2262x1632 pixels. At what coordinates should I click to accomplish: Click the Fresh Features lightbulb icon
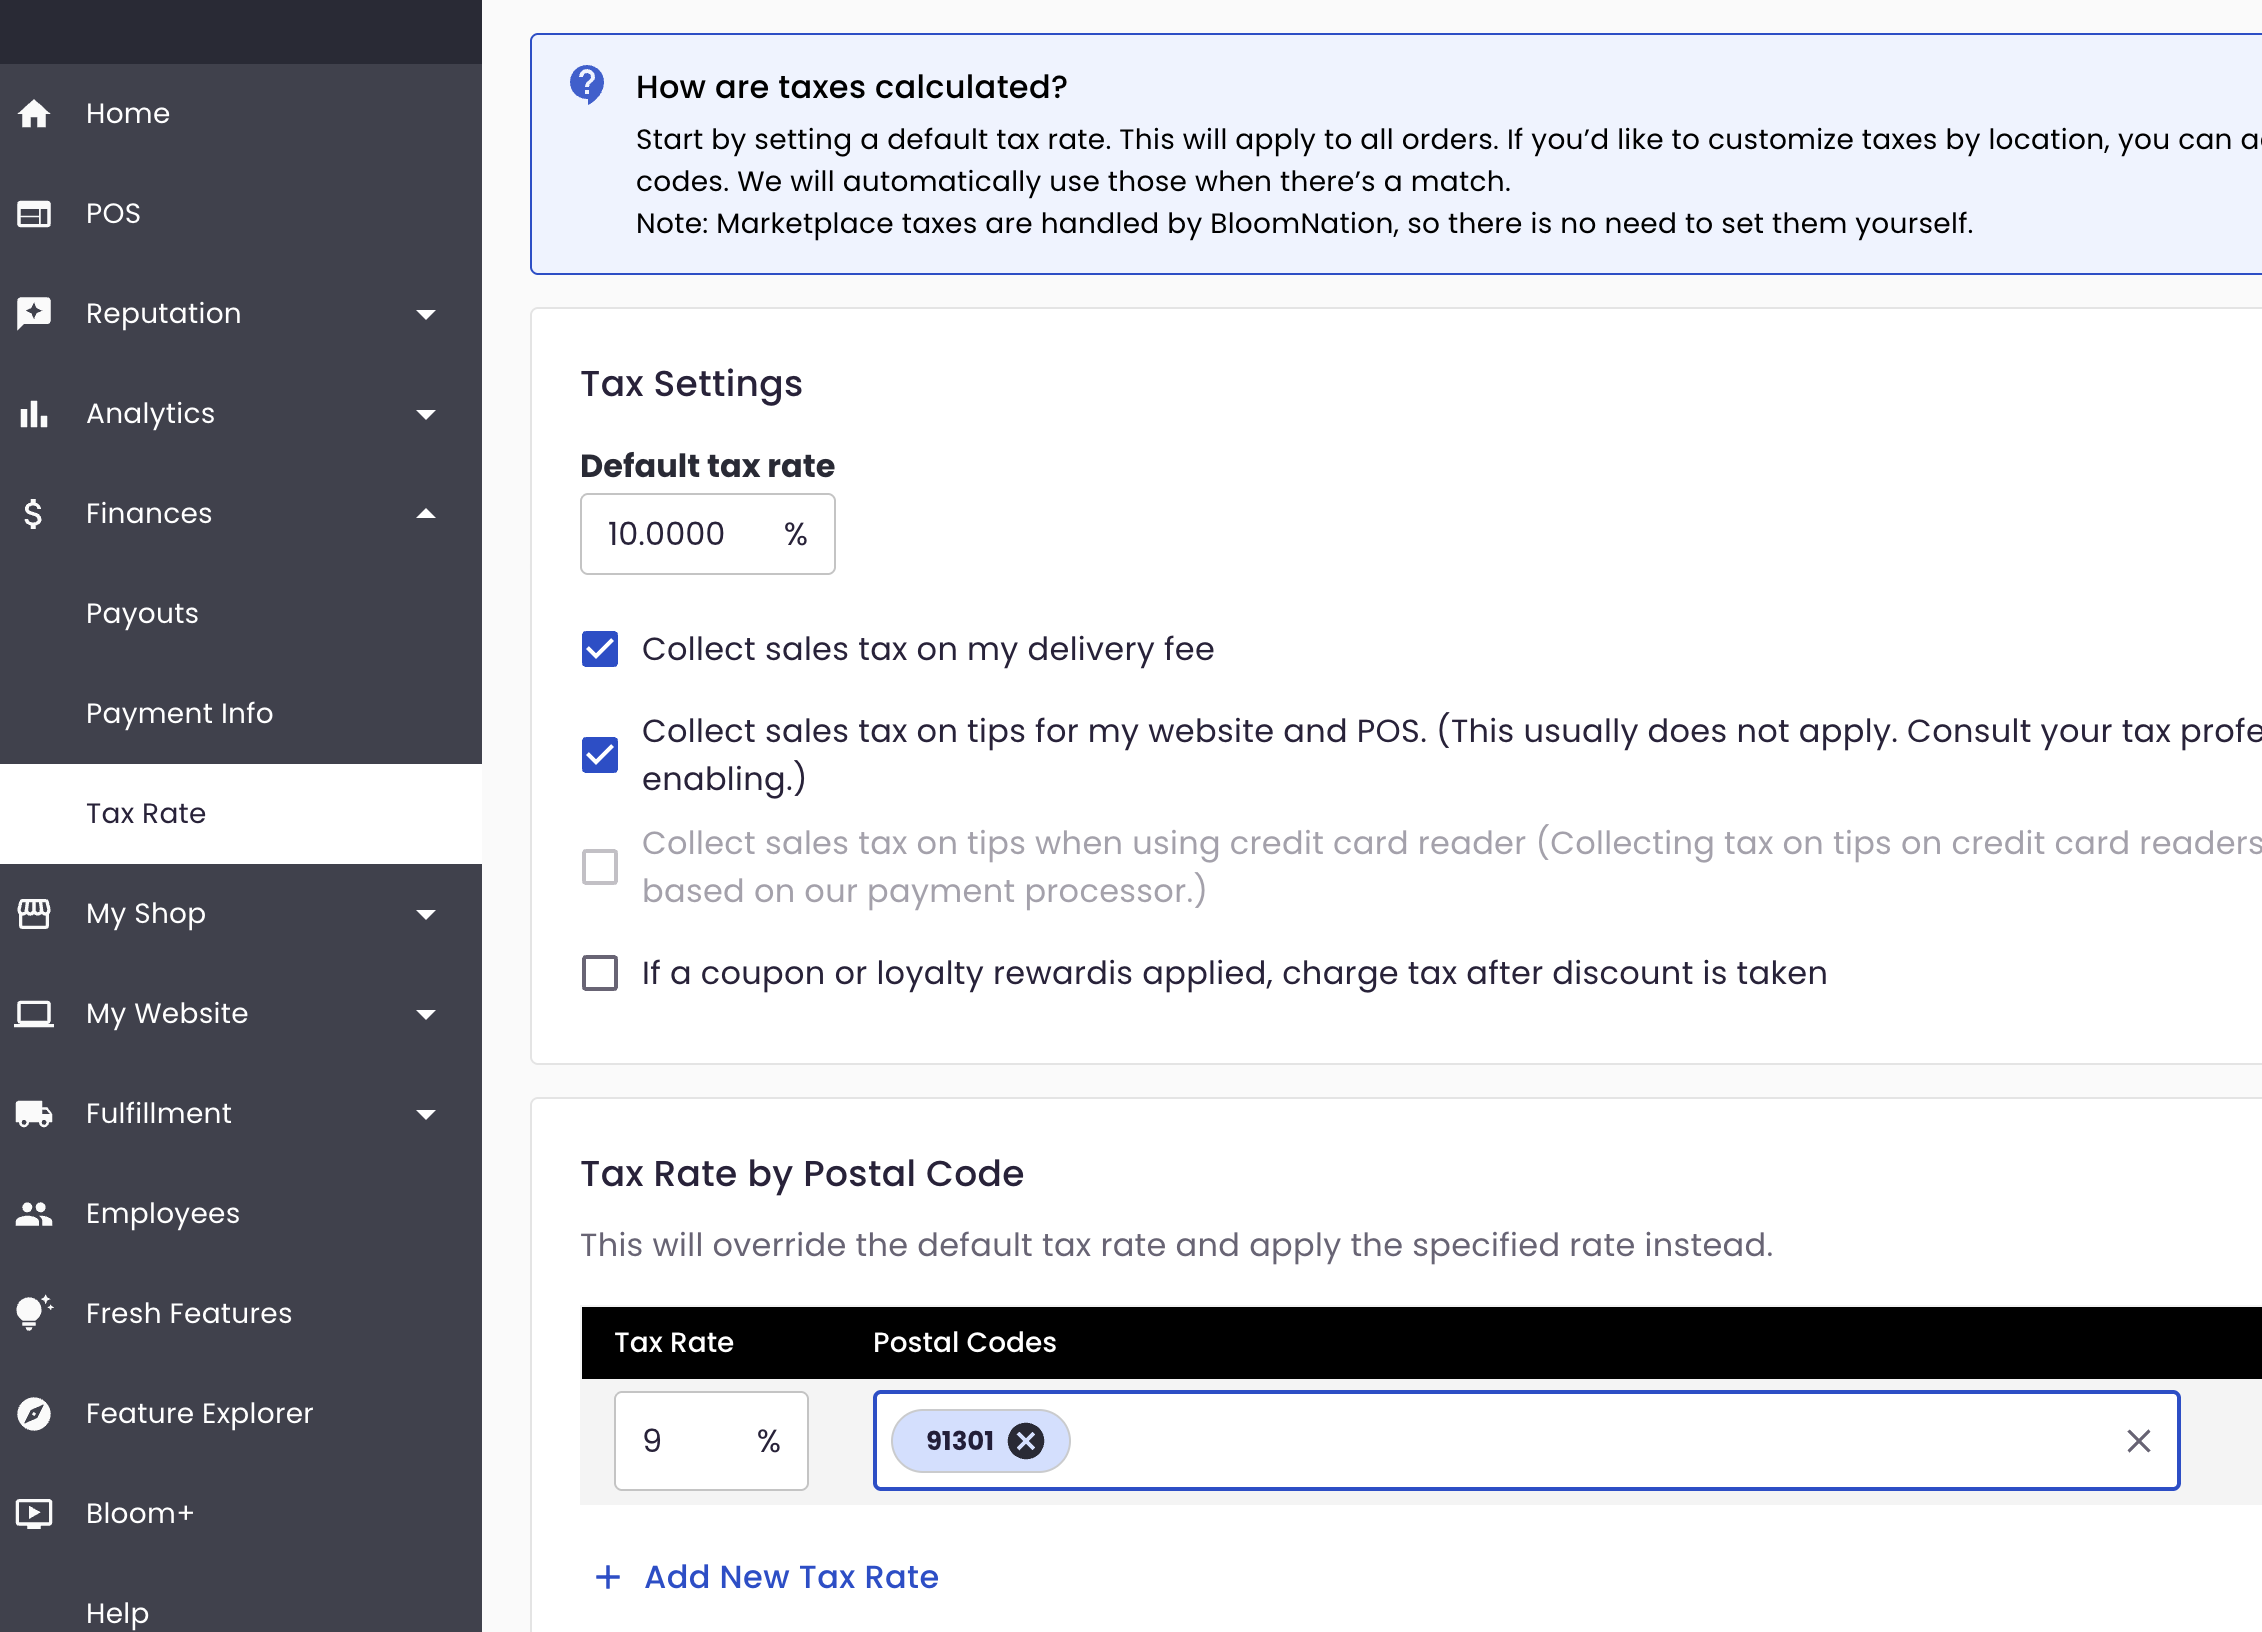pos(34,1313)
